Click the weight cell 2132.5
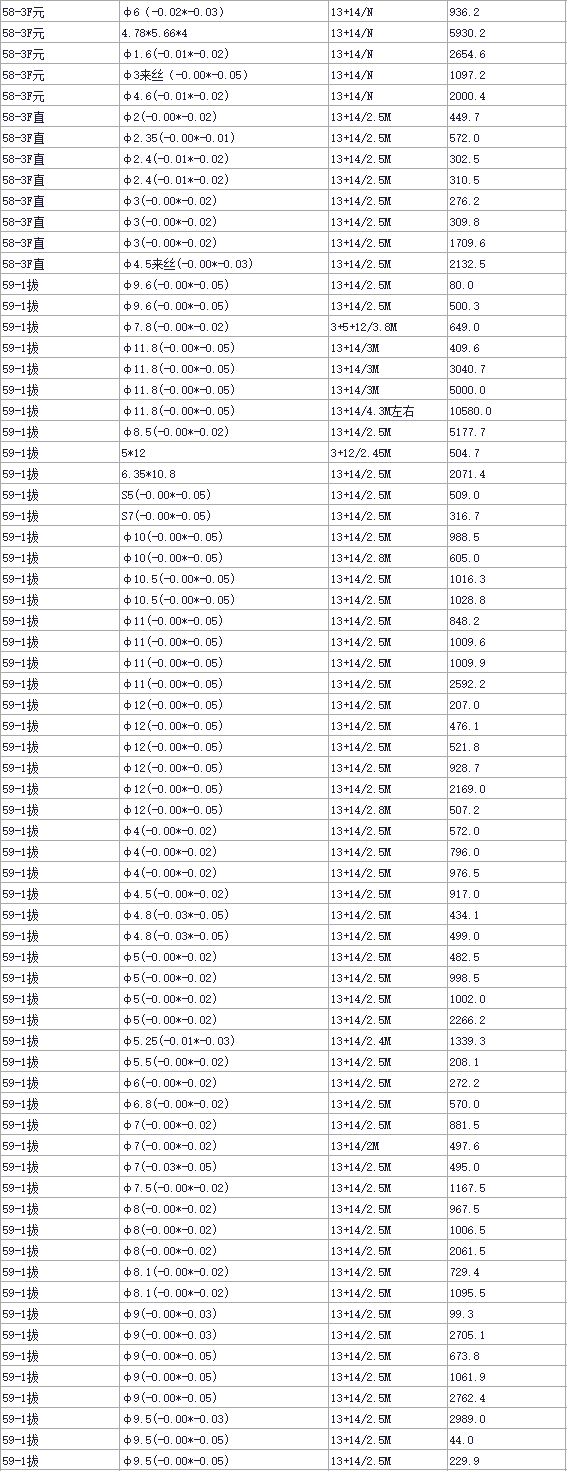 tap(507, 264)
